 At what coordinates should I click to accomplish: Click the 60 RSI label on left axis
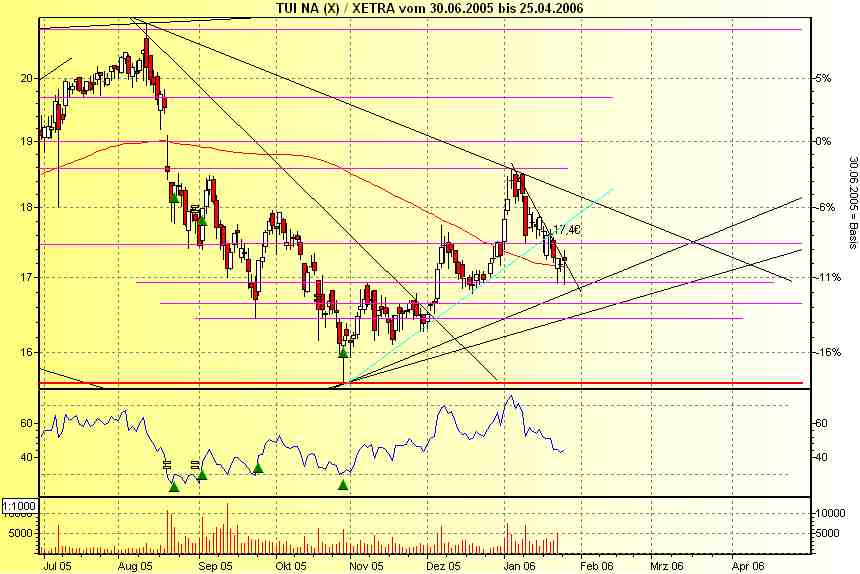[x=27, y=423]
